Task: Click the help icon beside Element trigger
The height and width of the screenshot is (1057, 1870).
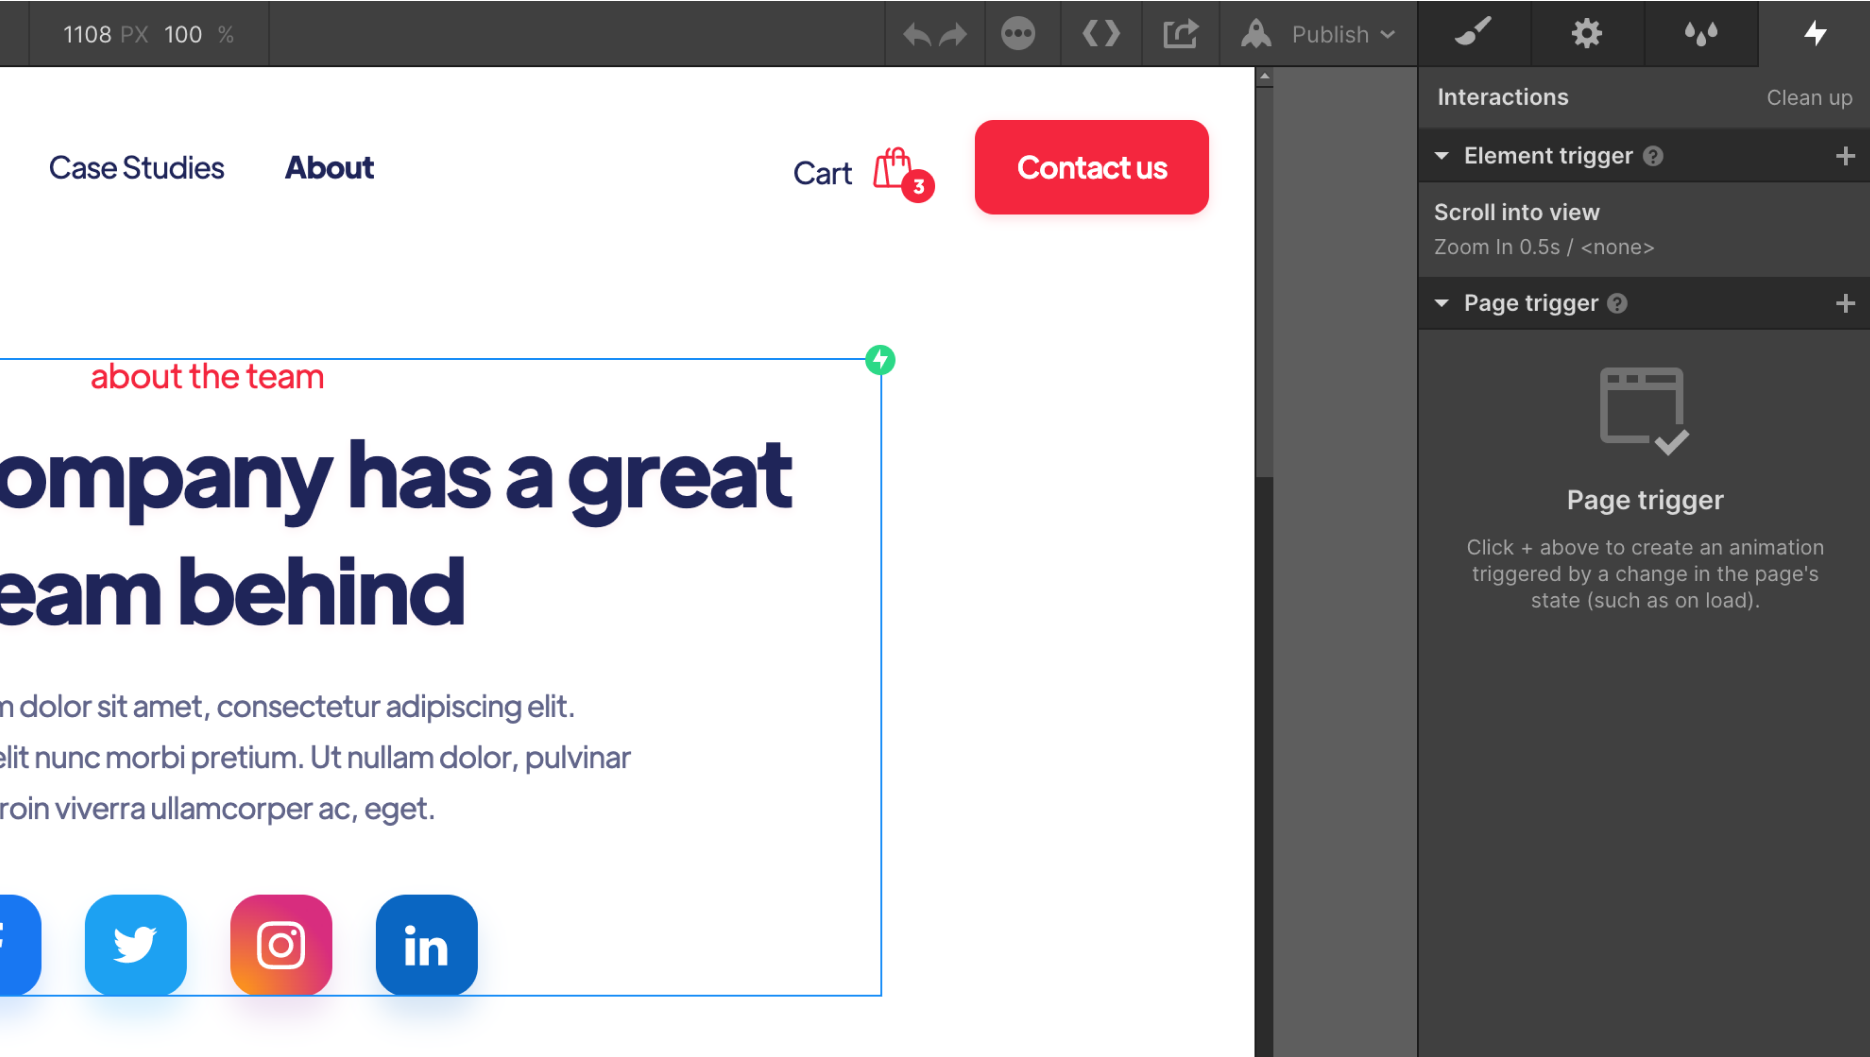Action: 1654,156
